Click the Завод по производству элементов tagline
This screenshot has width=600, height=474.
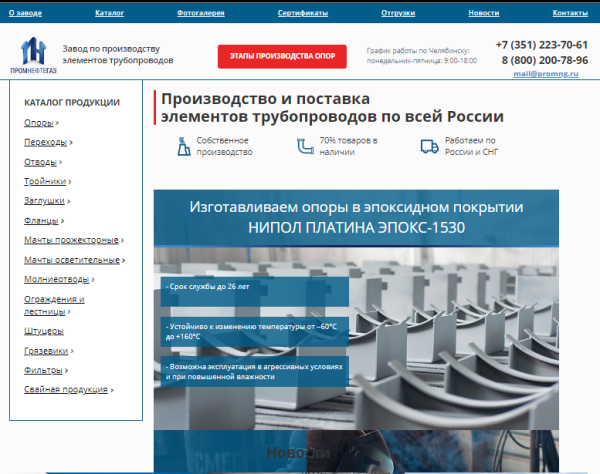118,54
